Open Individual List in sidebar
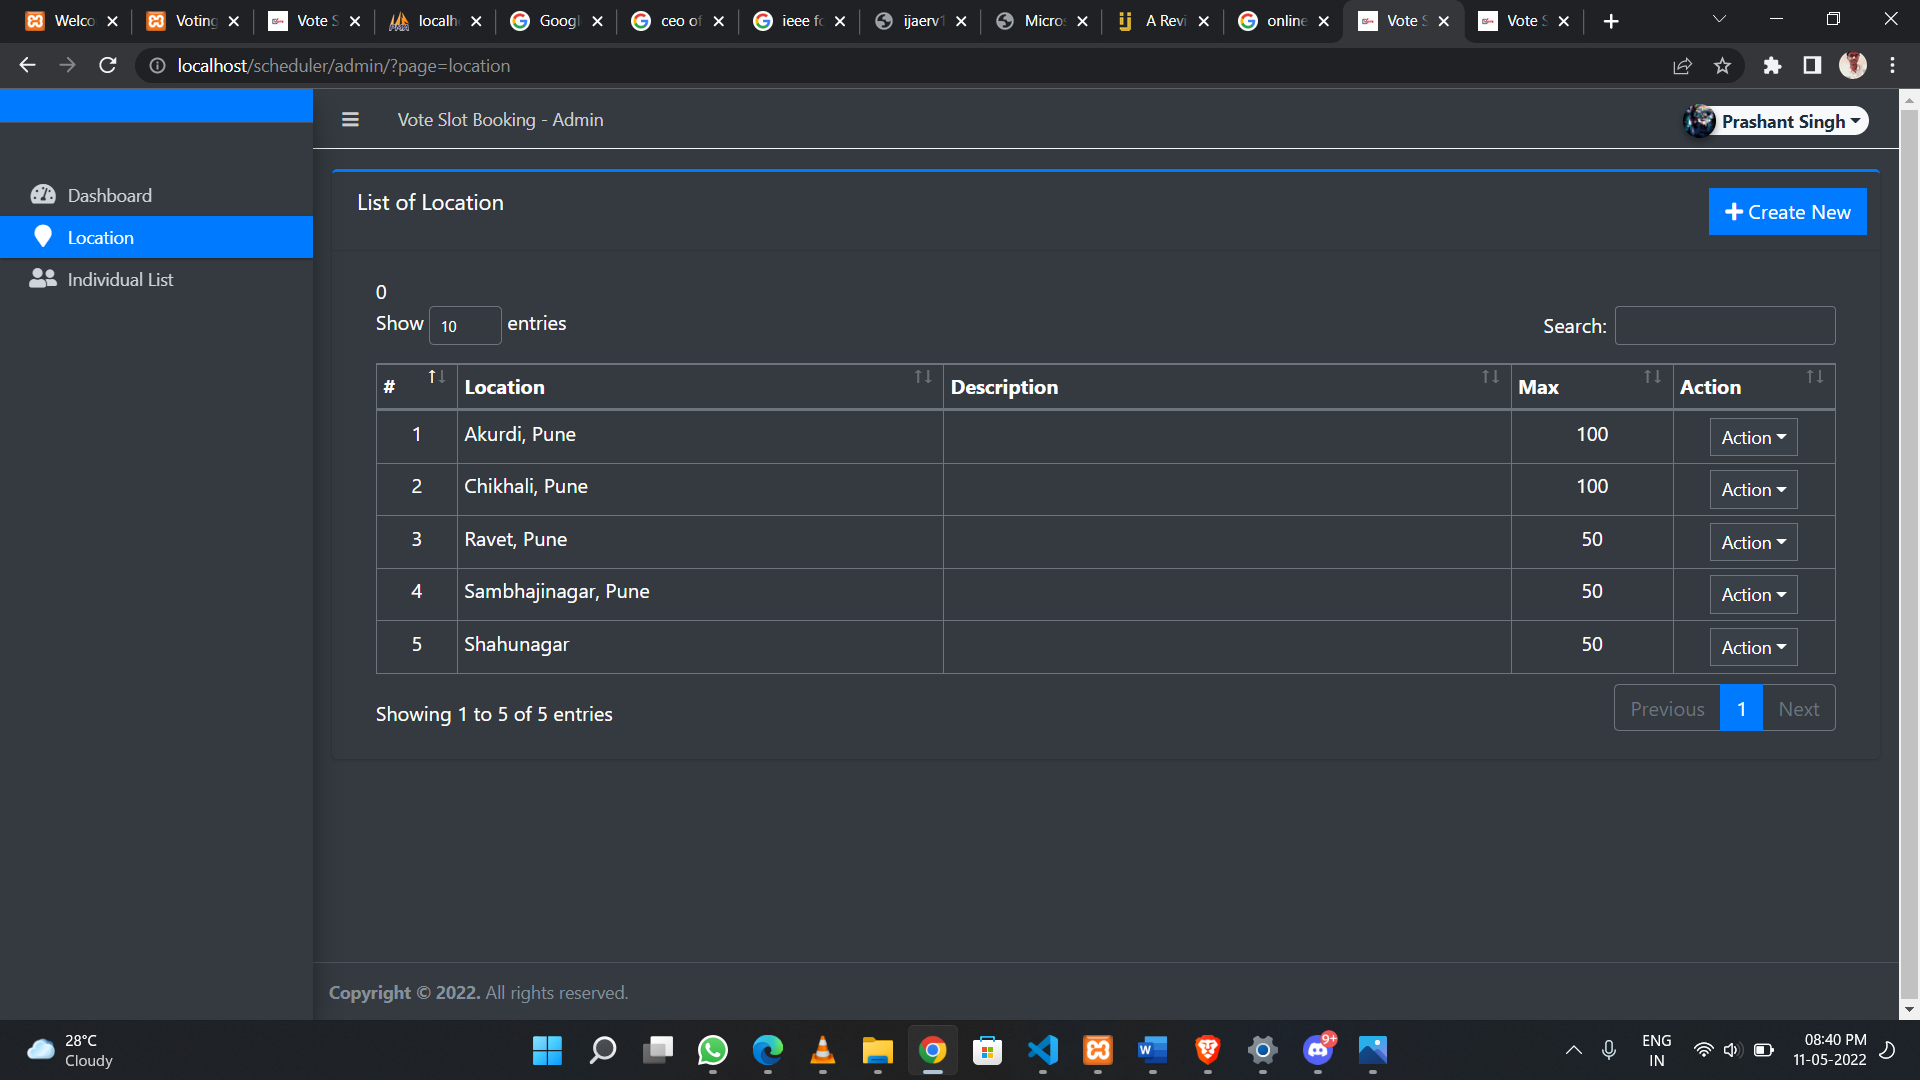Viewport: 1920px width, 1080px height. (x=156, y=279)
